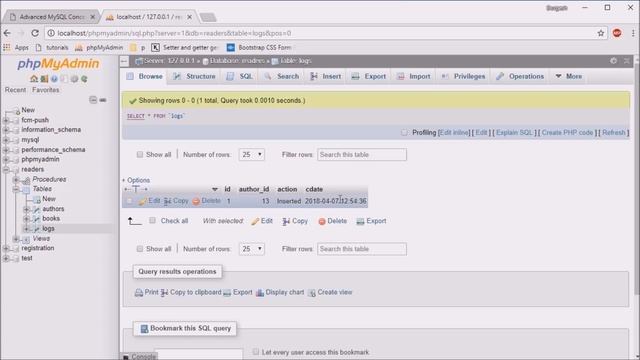Click the Copy icon in row 1
Image resolution: width=640 pixels, height=360 pixels.
pos(167,201)
